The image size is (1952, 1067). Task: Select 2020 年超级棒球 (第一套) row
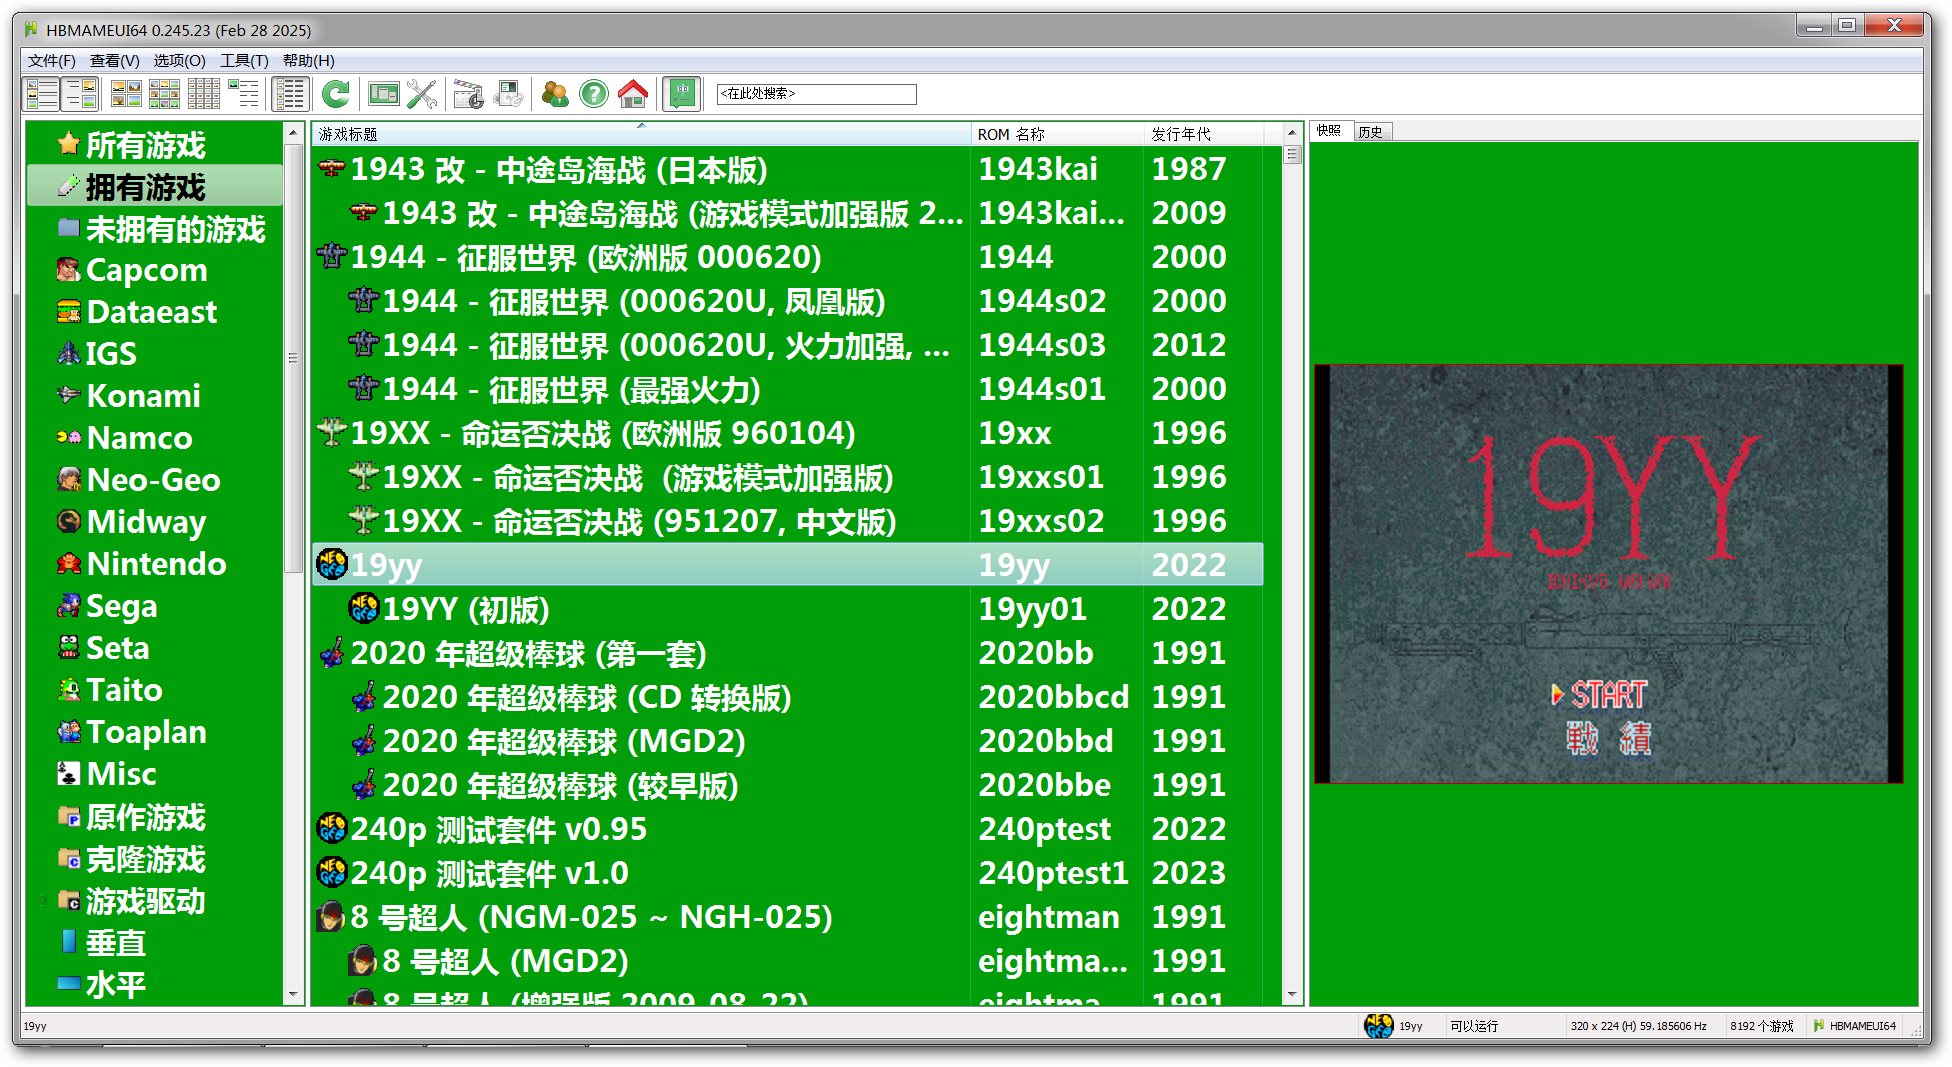(x=788, y=653)
